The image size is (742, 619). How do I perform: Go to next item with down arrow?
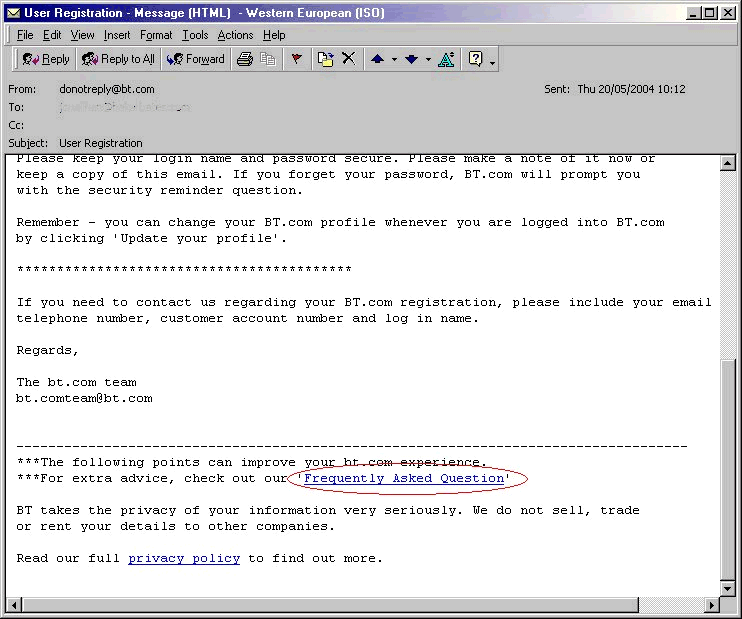pos(411,59)
